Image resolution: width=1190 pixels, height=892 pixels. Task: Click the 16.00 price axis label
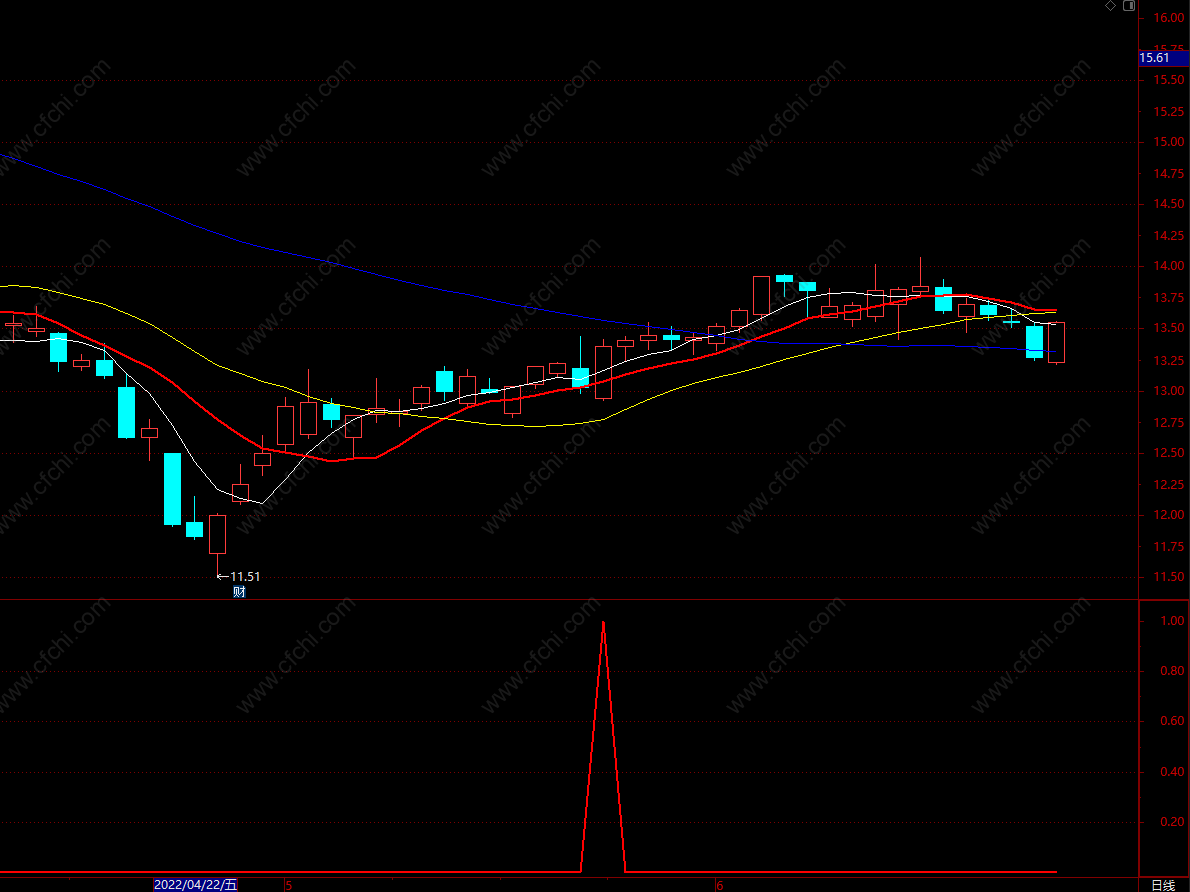pyautogui.click(x=1168, y=17)
